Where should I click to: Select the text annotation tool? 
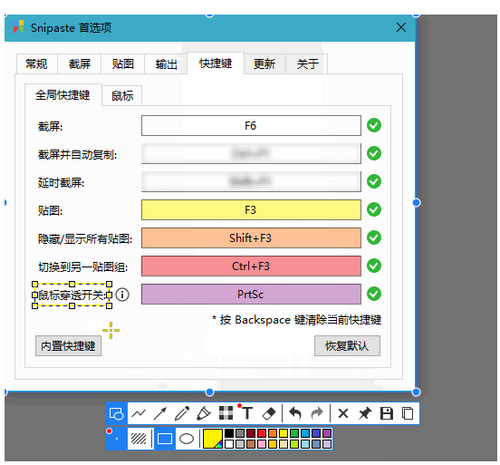247,414
